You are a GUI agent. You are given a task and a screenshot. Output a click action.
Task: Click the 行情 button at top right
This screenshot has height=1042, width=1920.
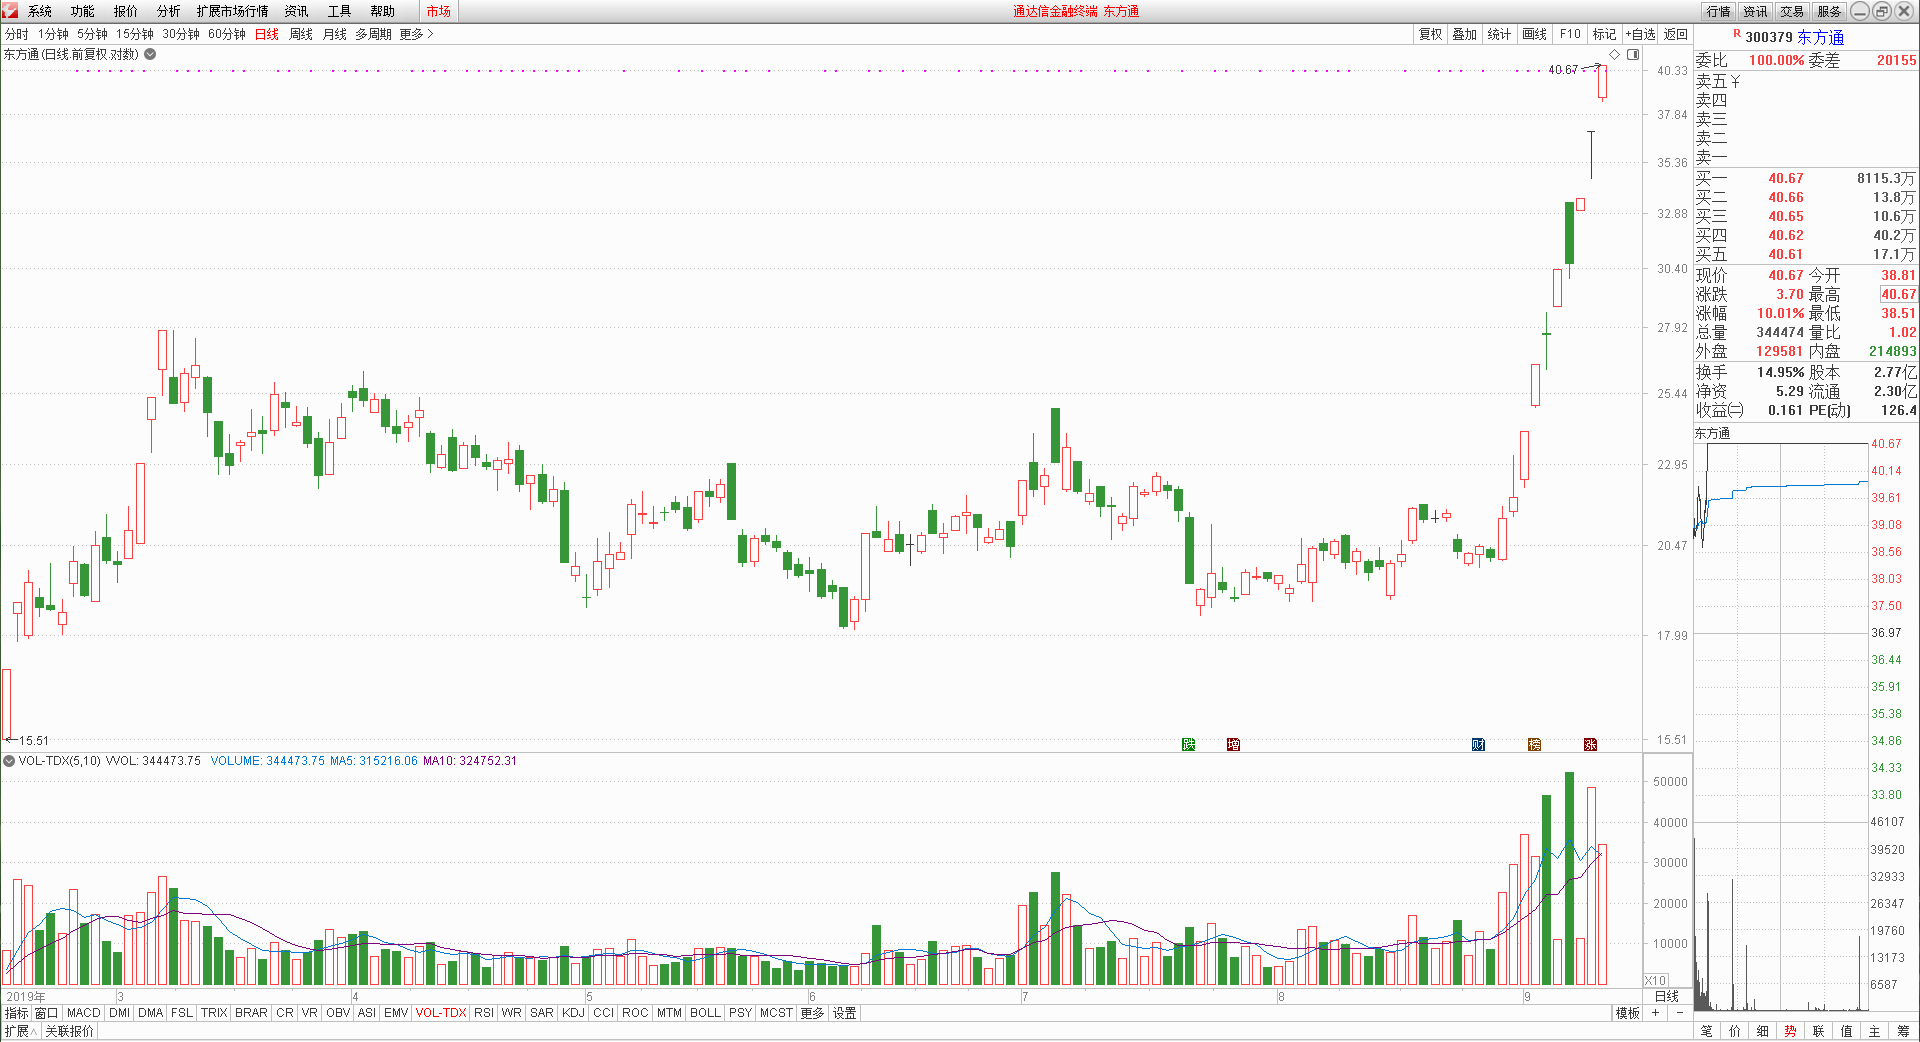coord(1719,11)
